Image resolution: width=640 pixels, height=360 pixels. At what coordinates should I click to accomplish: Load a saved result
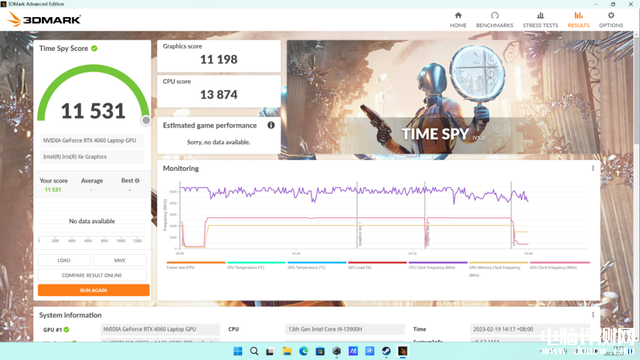64,260
